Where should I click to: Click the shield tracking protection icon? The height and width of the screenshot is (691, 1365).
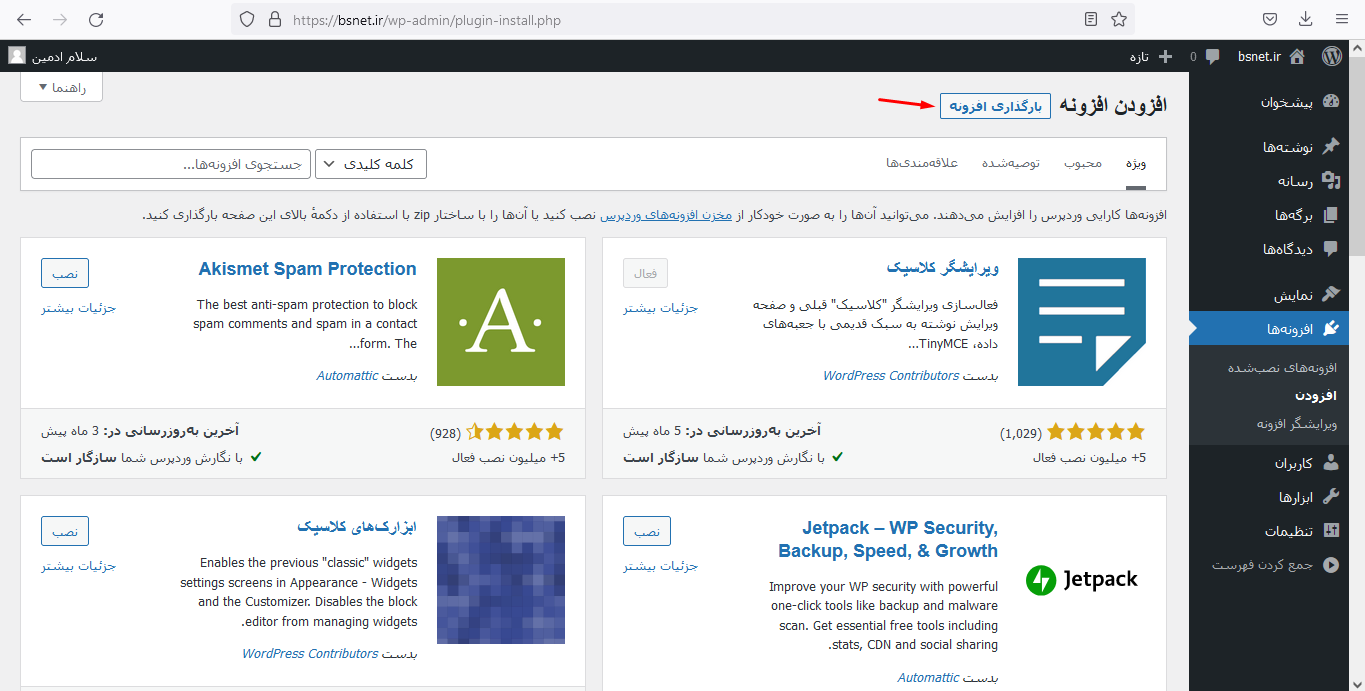pyautogui.click(x=247, y=19)
